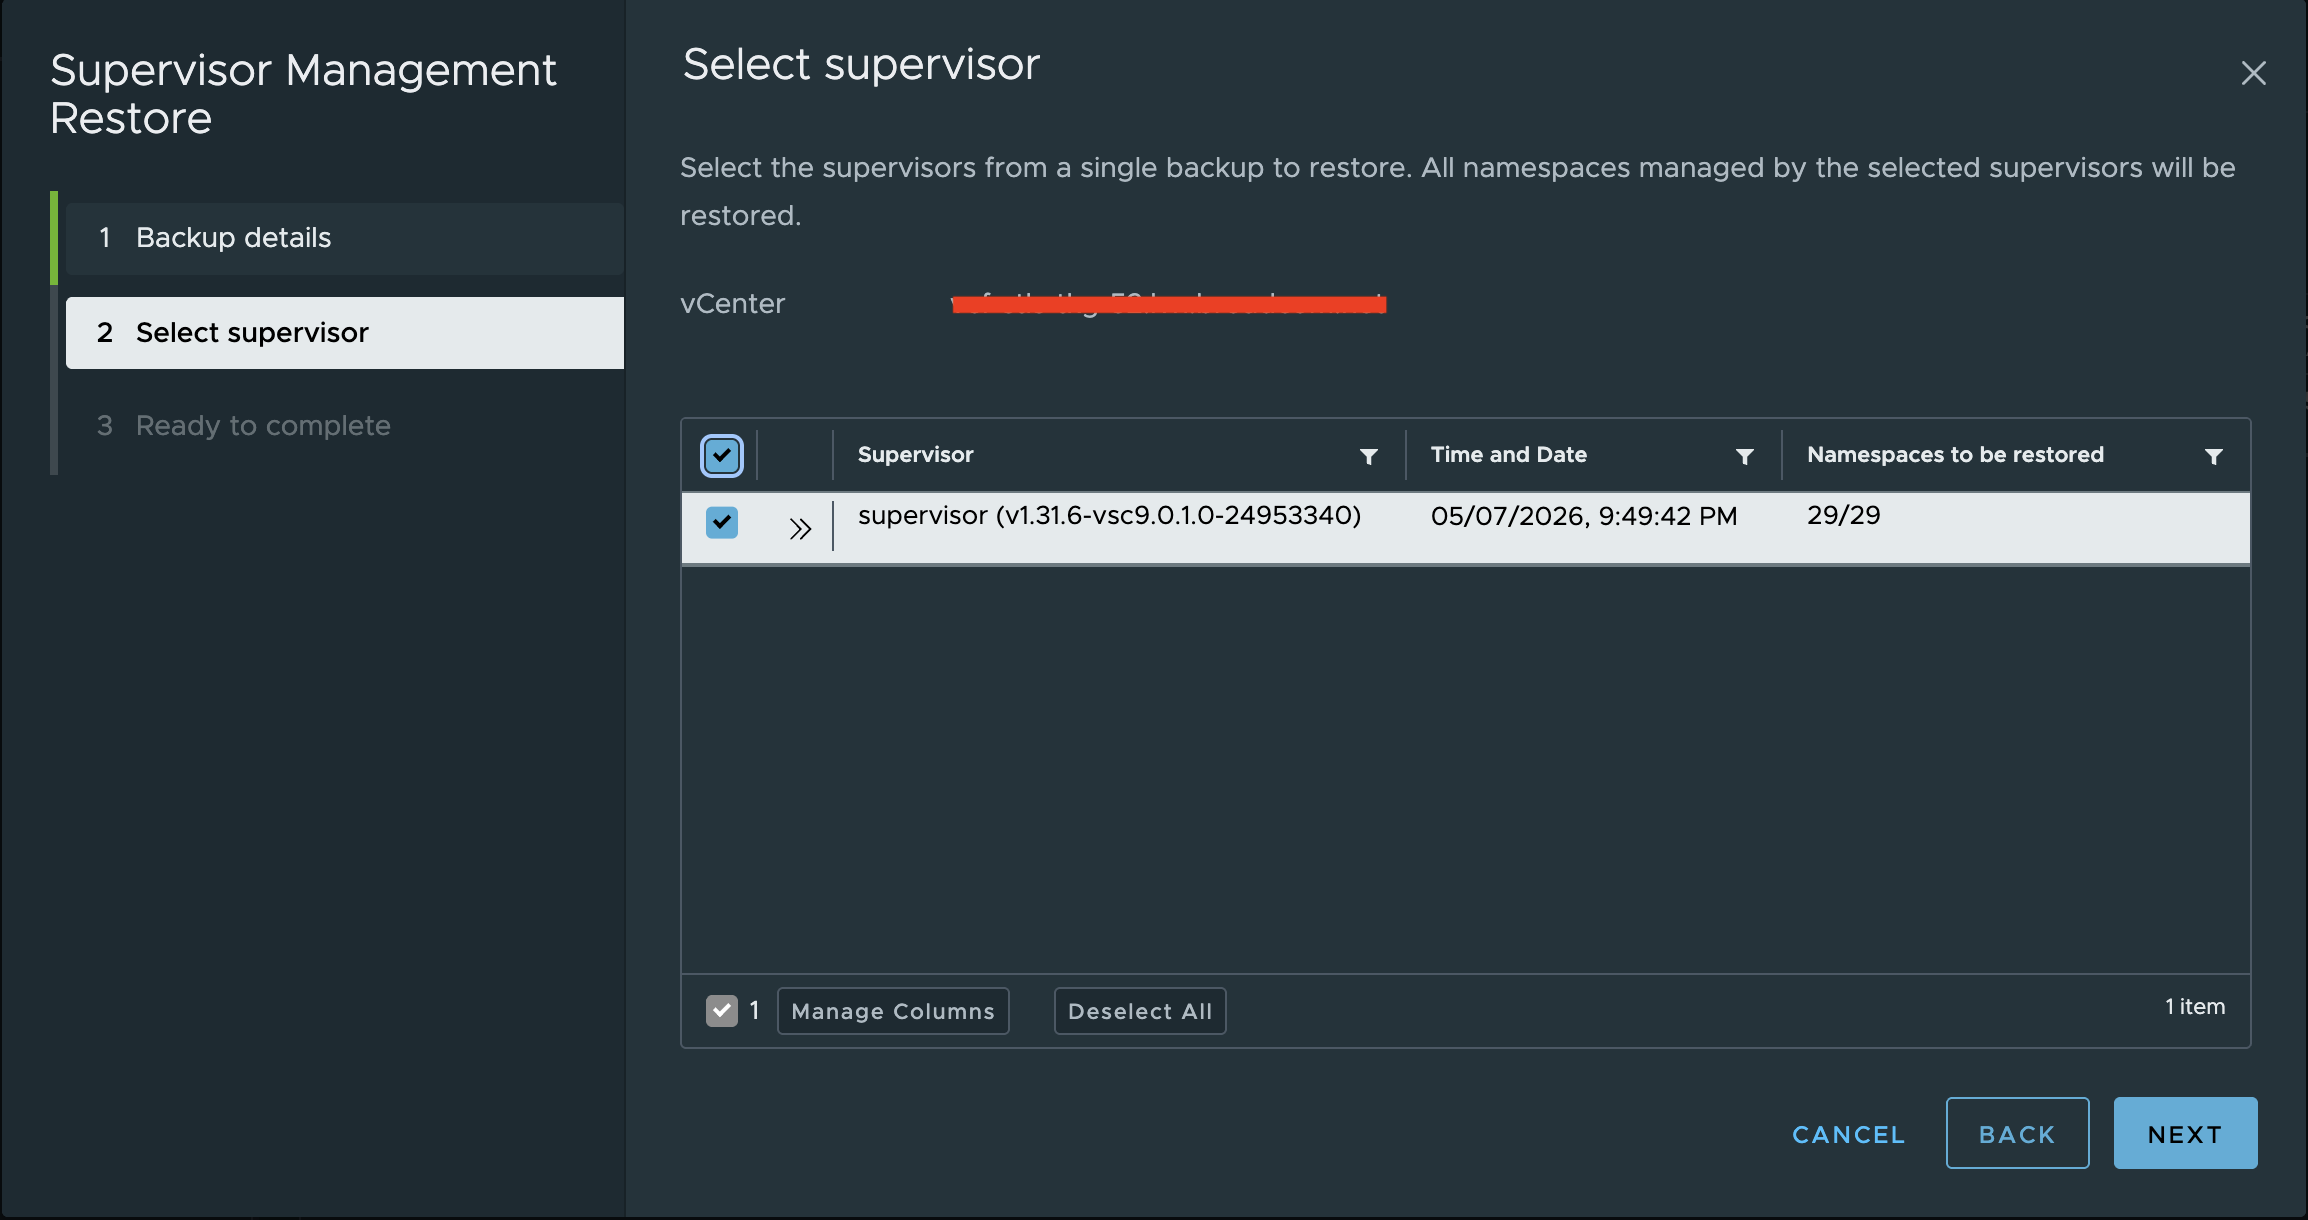Image resolution: width=2308 pixels, height=1220 pixels.
Task: Go to step 1 Backup details
Action: point(345,238)
